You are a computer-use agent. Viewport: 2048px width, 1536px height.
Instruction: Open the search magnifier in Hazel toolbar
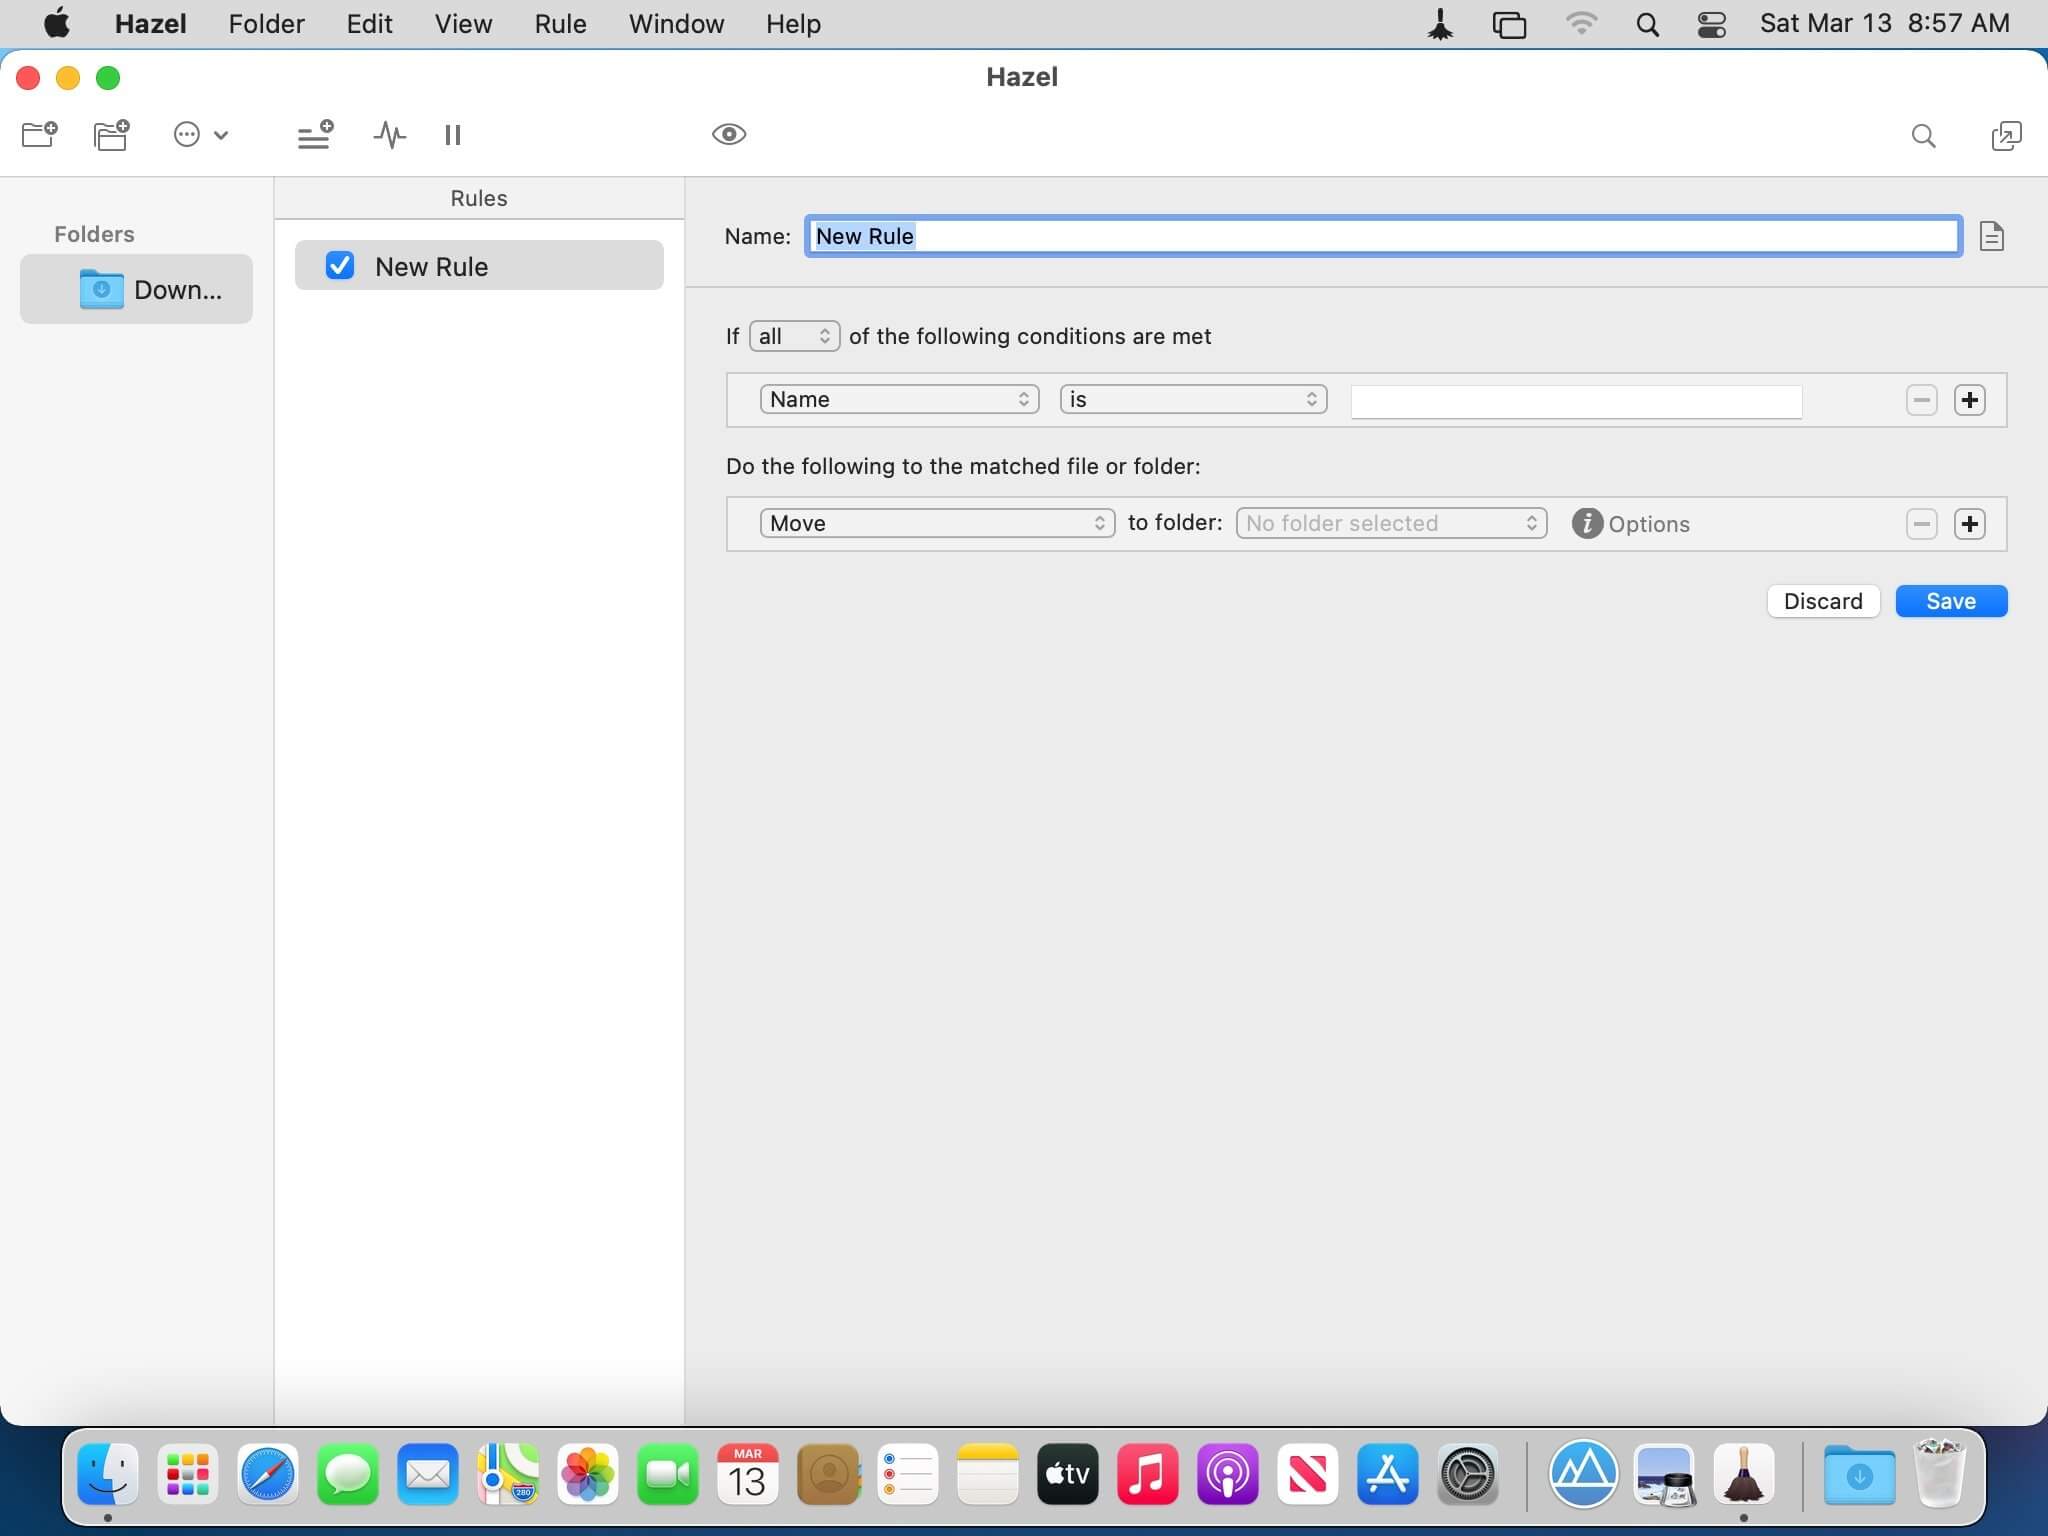click(1923, 135)
